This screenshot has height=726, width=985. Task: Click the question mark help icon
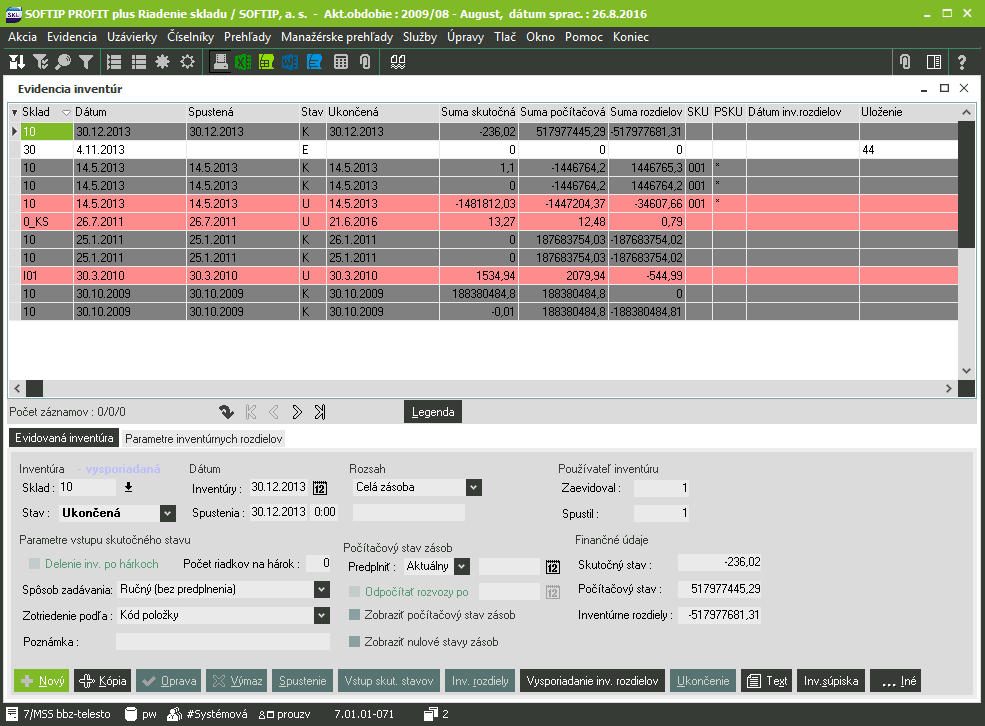point(962,62)
